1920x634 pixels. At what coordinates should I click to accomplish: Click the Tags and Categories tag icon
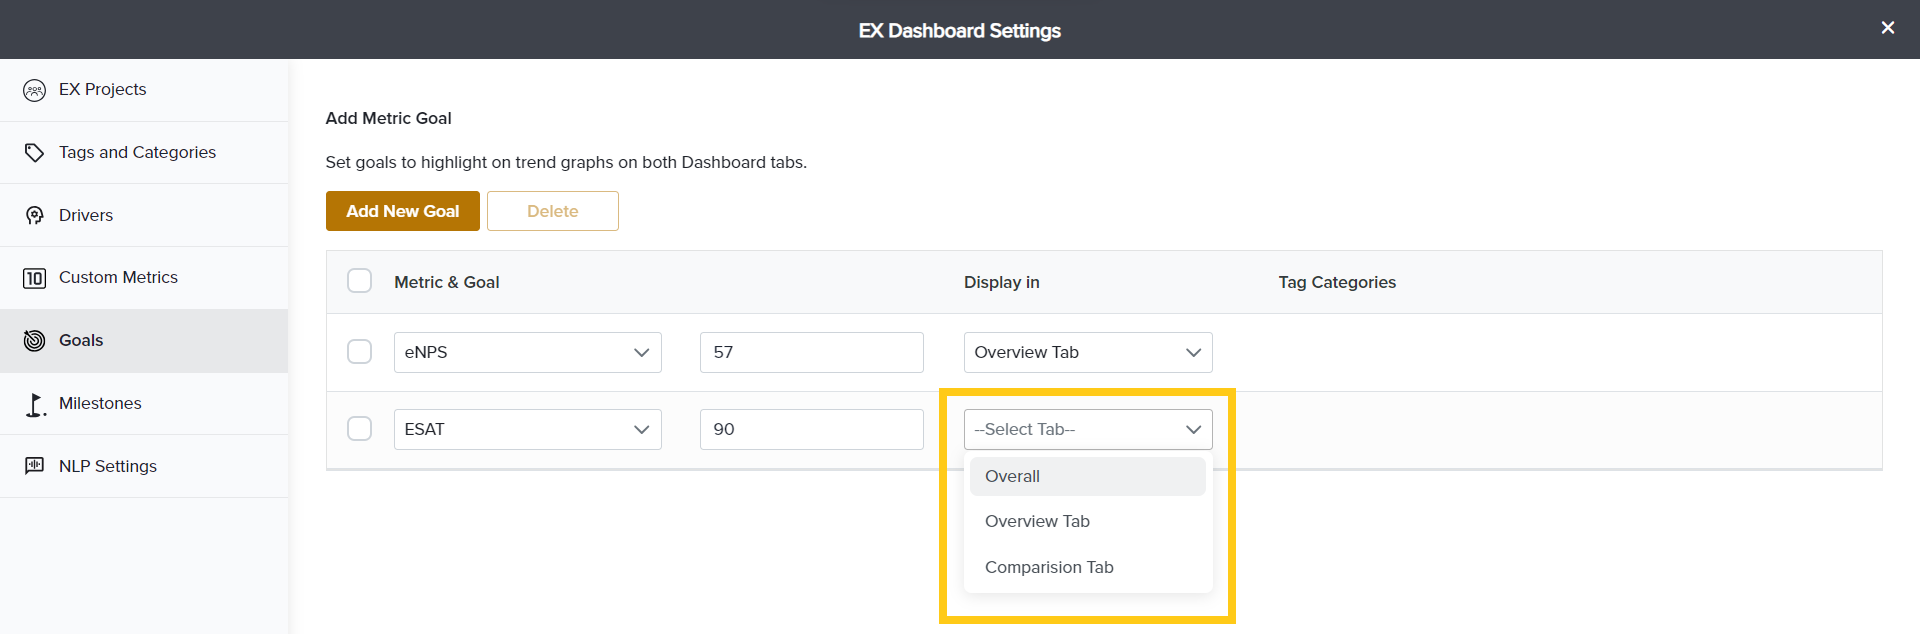34,153
